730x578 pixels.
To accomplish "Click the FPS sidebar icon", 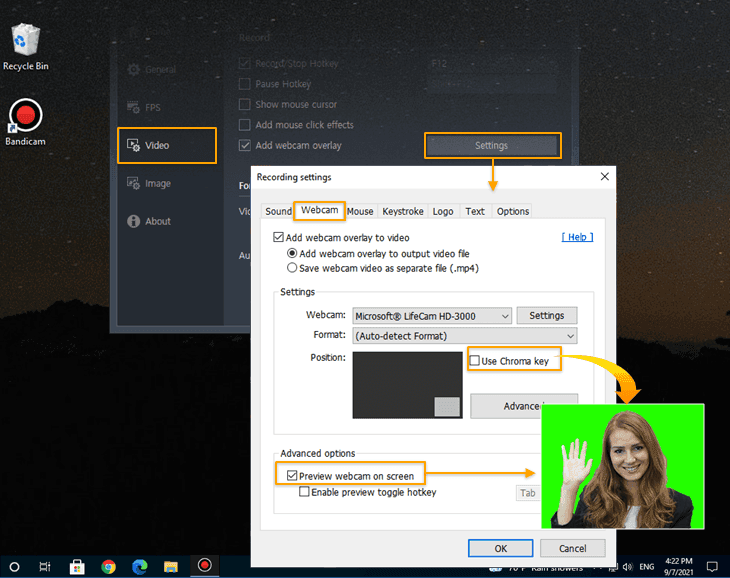I will (134, 108).
